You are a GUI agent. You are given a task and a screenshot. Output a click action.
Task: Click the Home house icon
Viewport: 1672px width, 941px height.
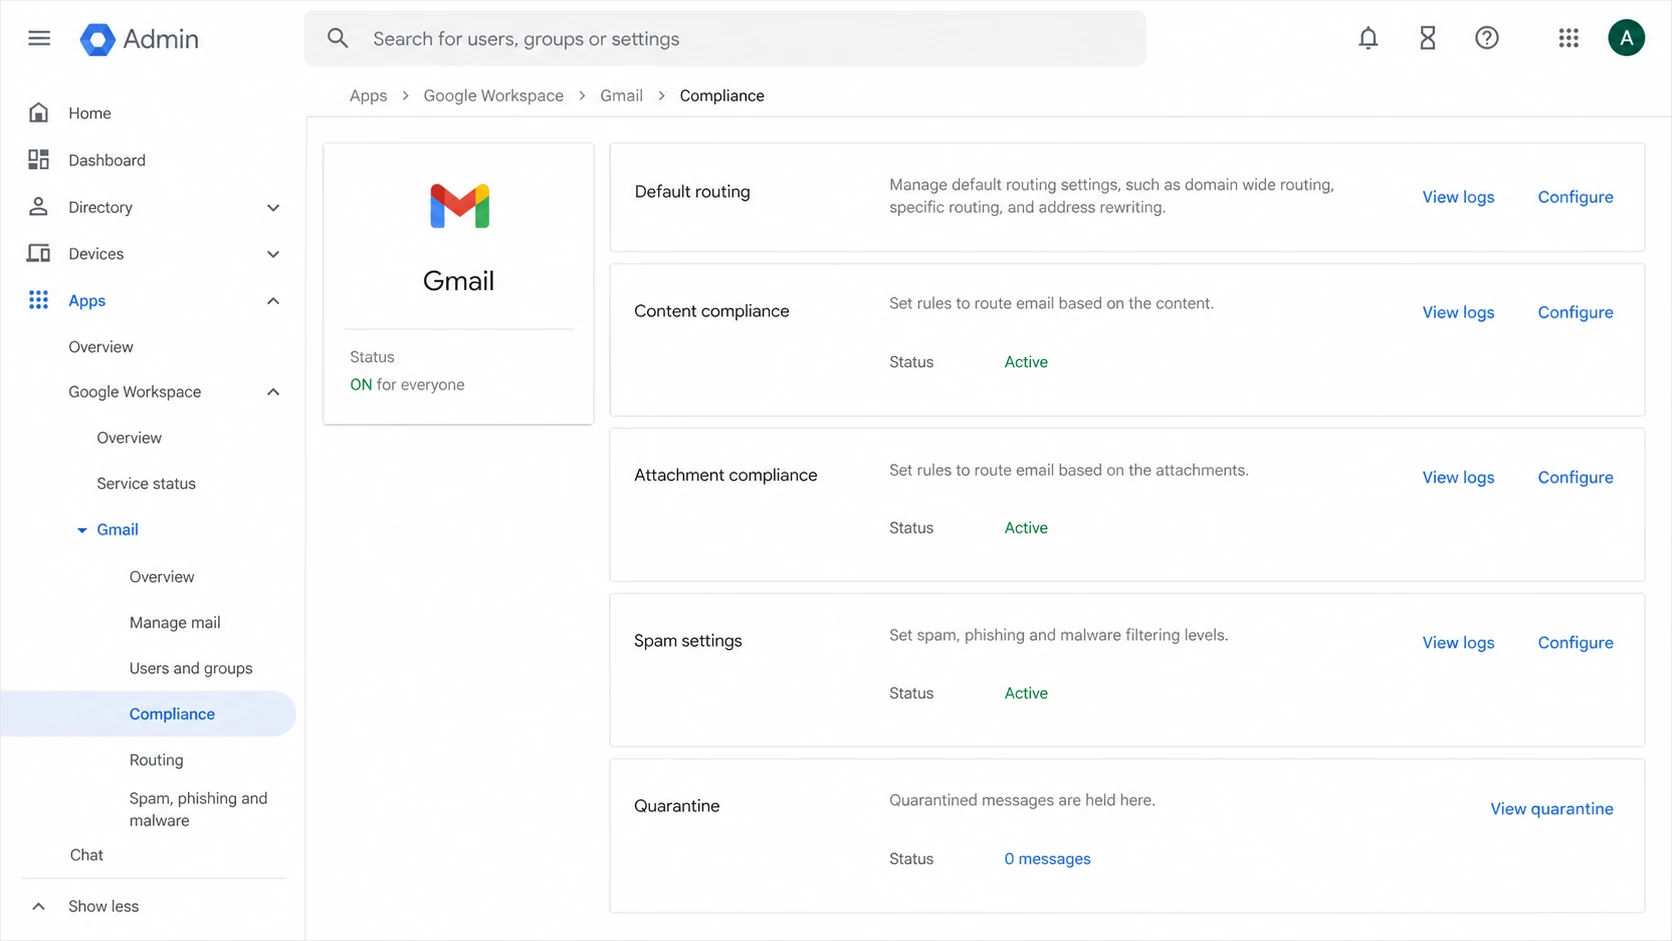click(38, 113)
